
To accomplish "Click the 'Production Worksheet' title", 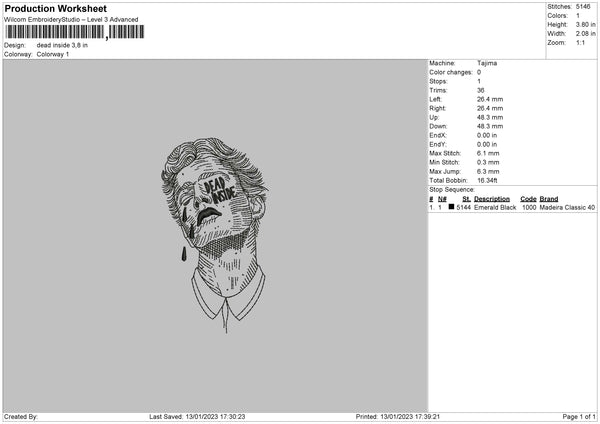I will pyautogui.click(x=56, y=8).
